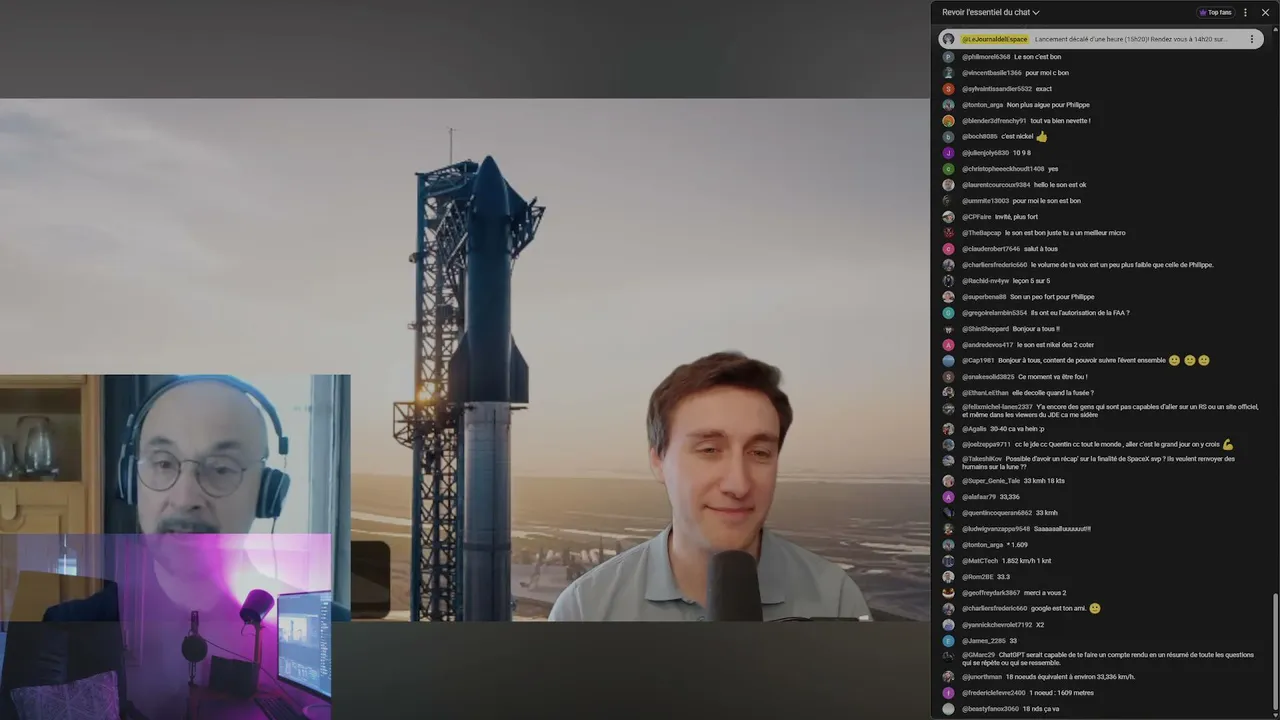
Task: Click the username @yannickchevrolet7192
Action: [997, 625]
